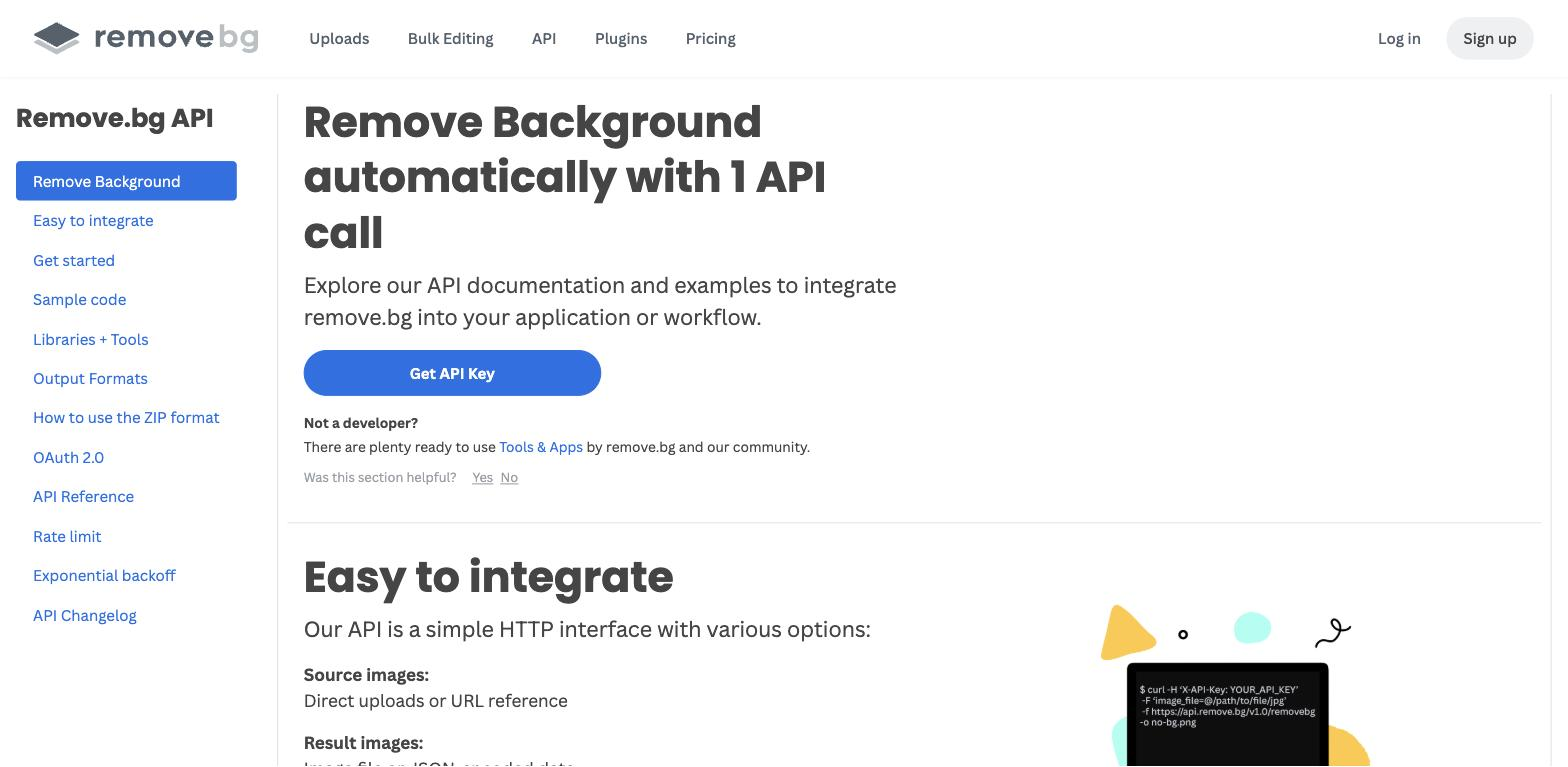Go to OAuth 2.0 sidebar section

(x=68, y=457)
